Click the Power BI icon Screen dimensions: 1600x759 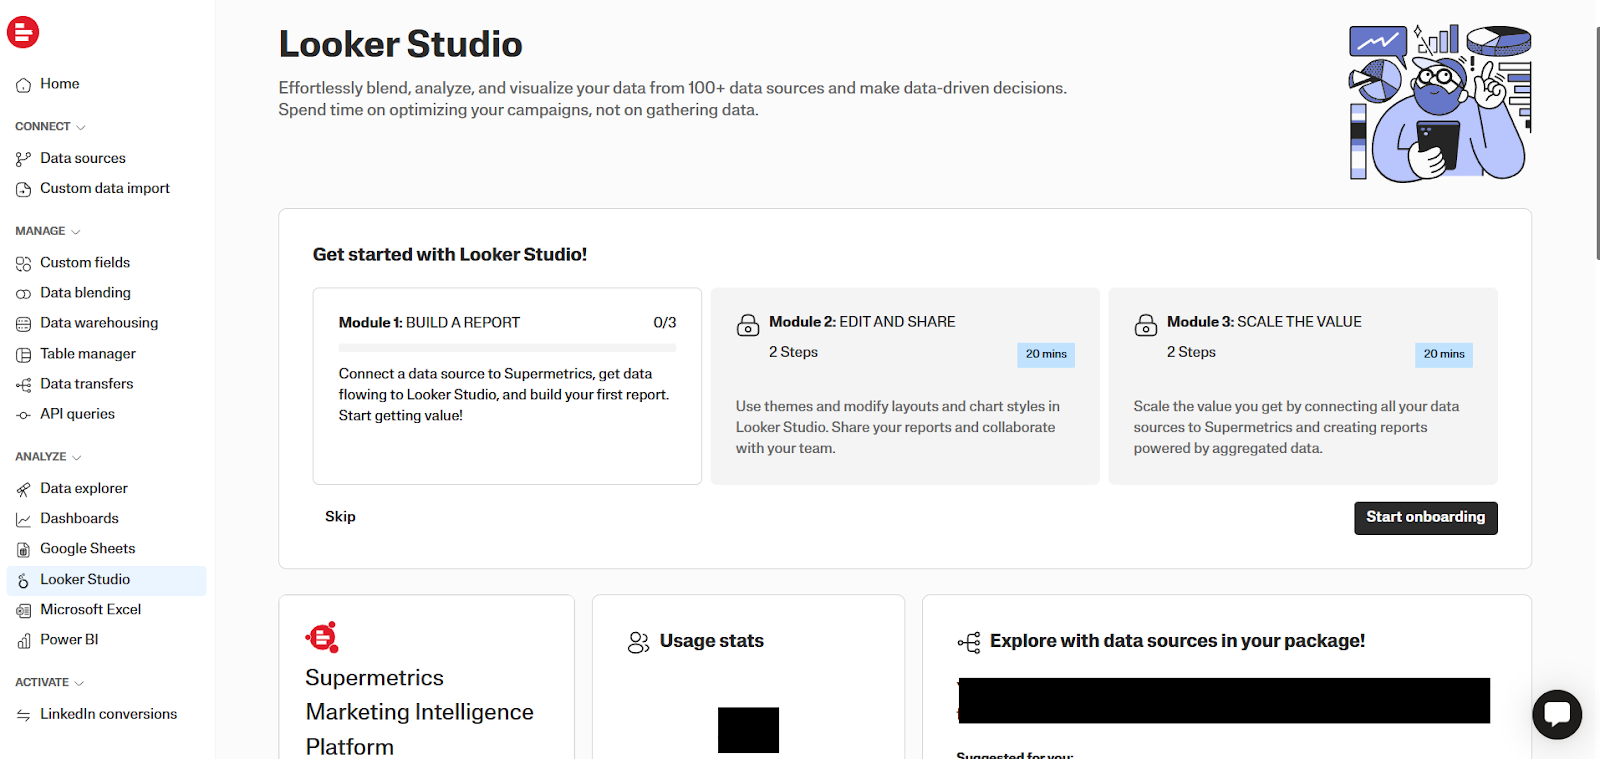click(23, 640)
